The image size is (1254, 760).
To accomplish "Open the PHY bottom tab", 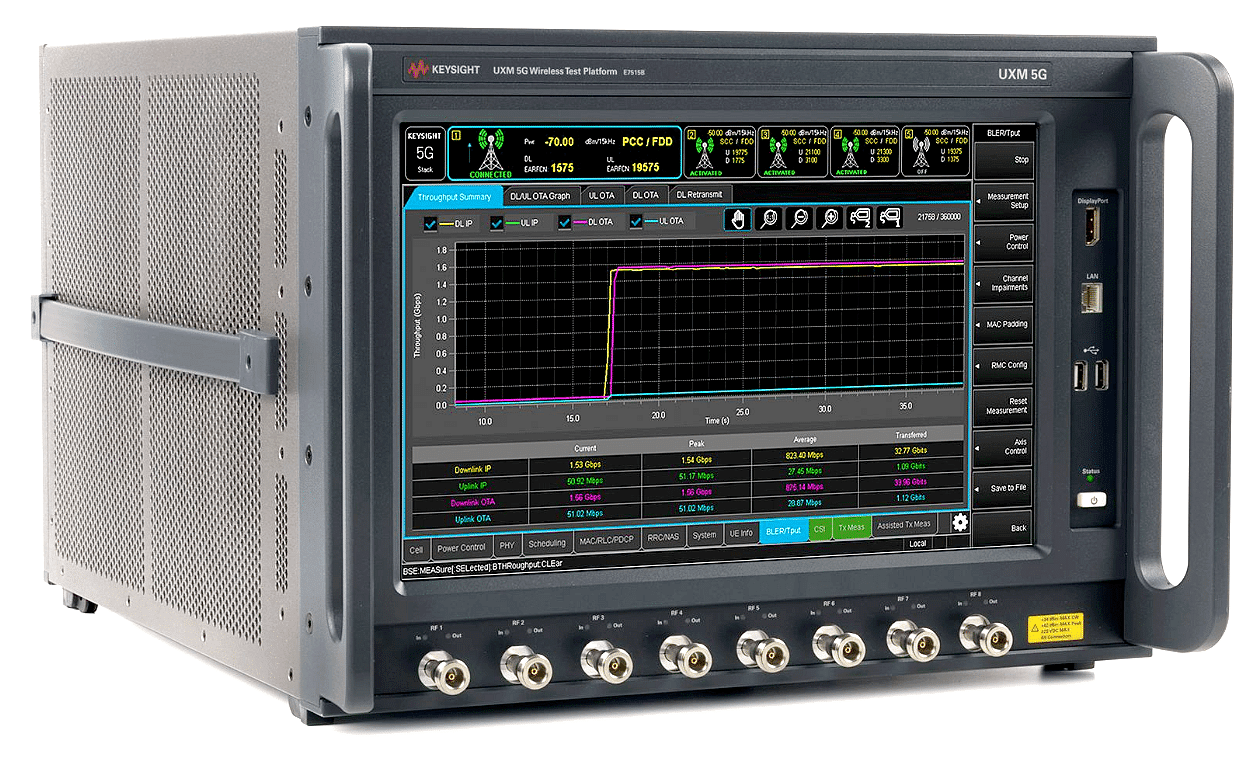I will click(507, 545).
